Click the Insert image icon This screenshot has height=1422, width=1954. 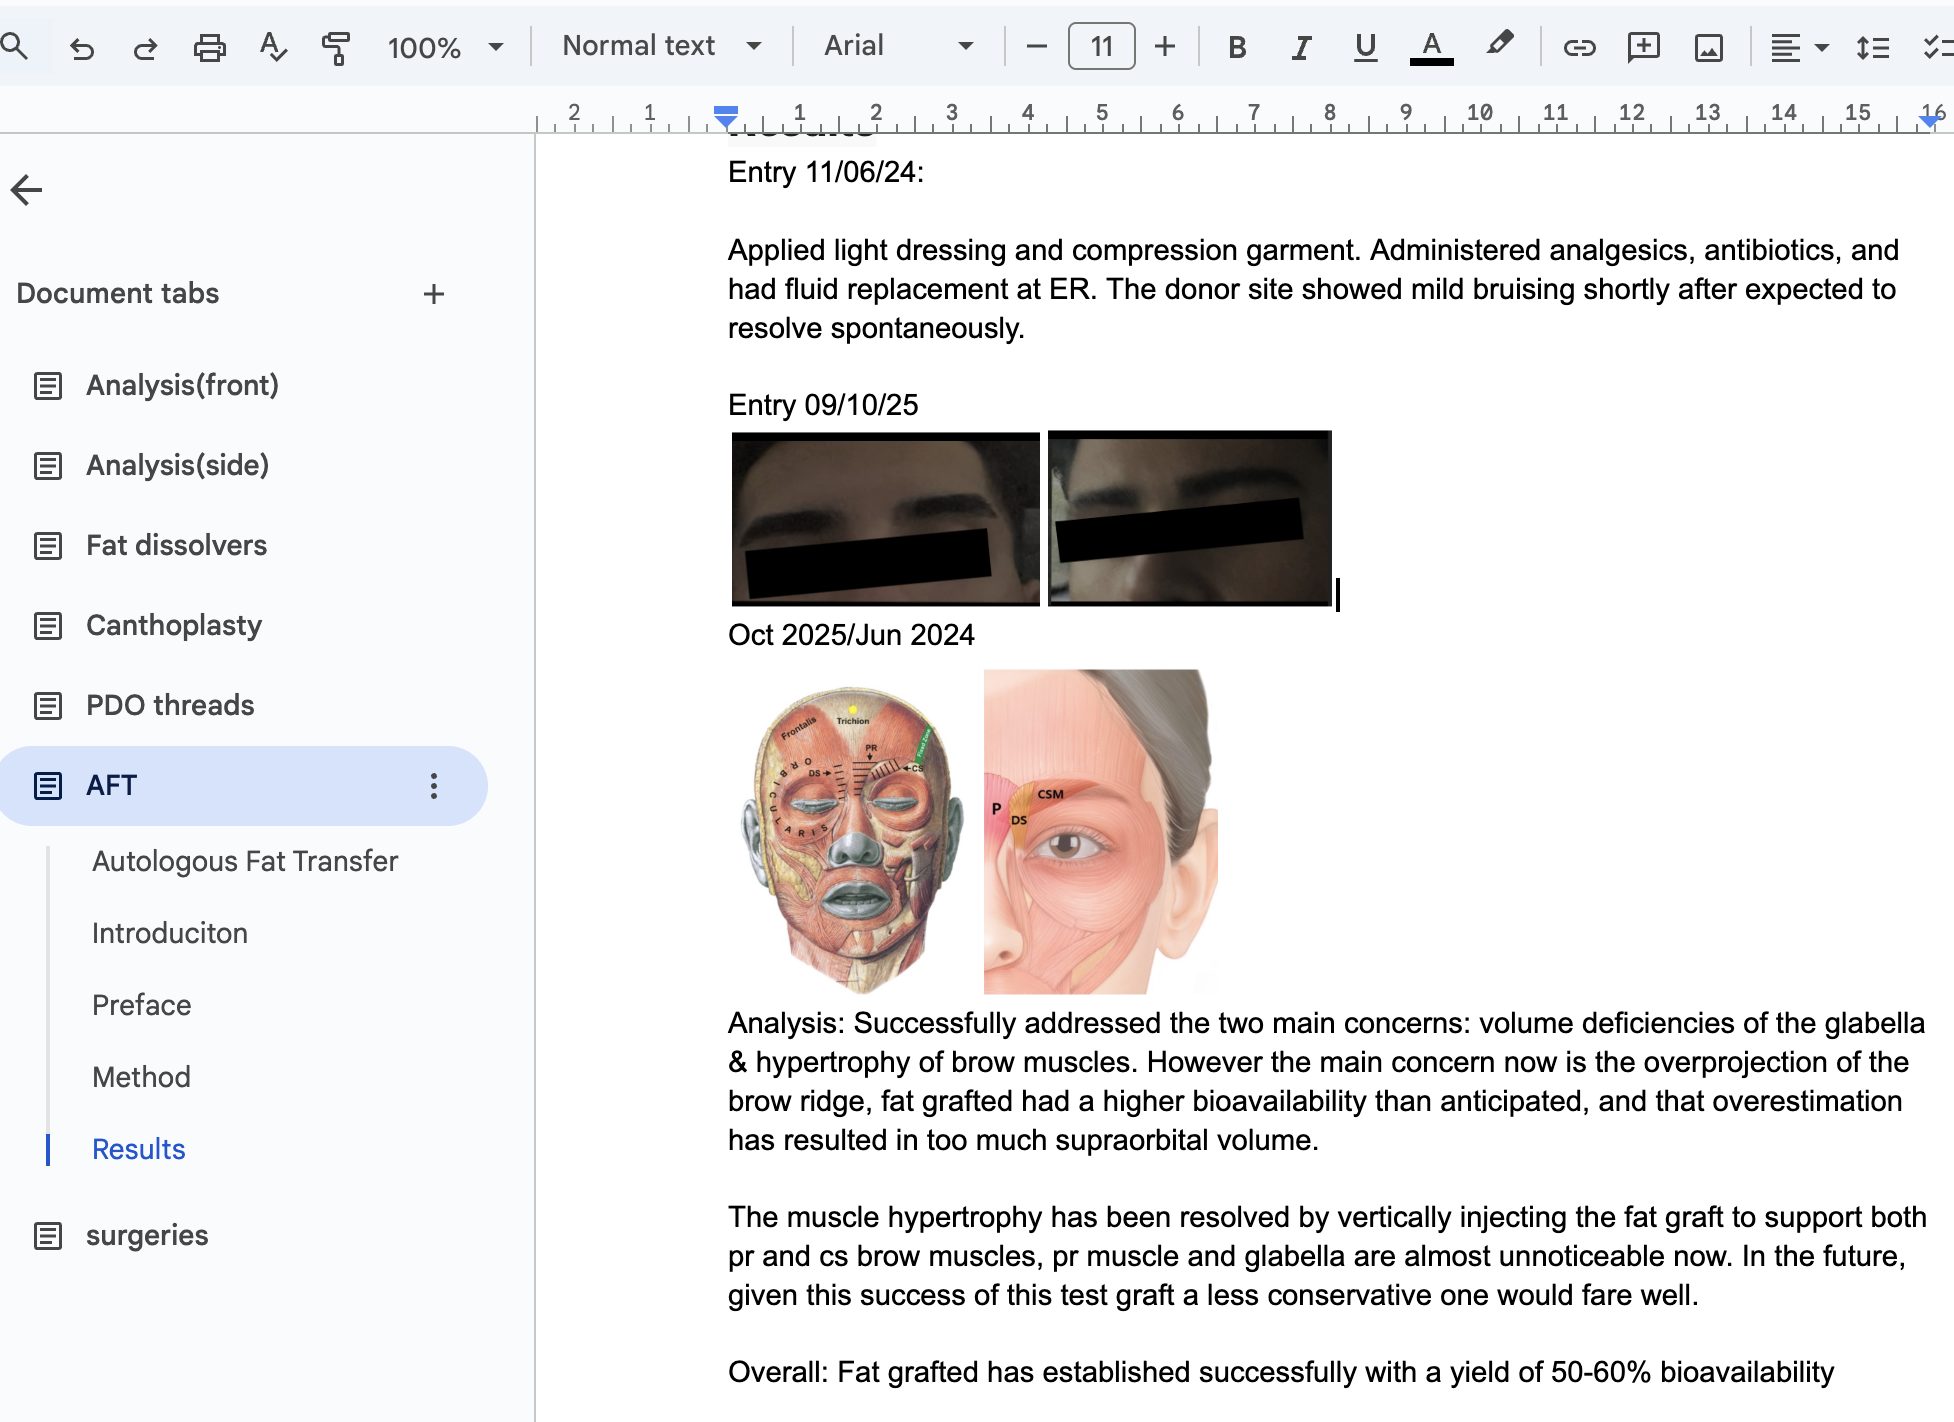click(x=1708, y=47)
